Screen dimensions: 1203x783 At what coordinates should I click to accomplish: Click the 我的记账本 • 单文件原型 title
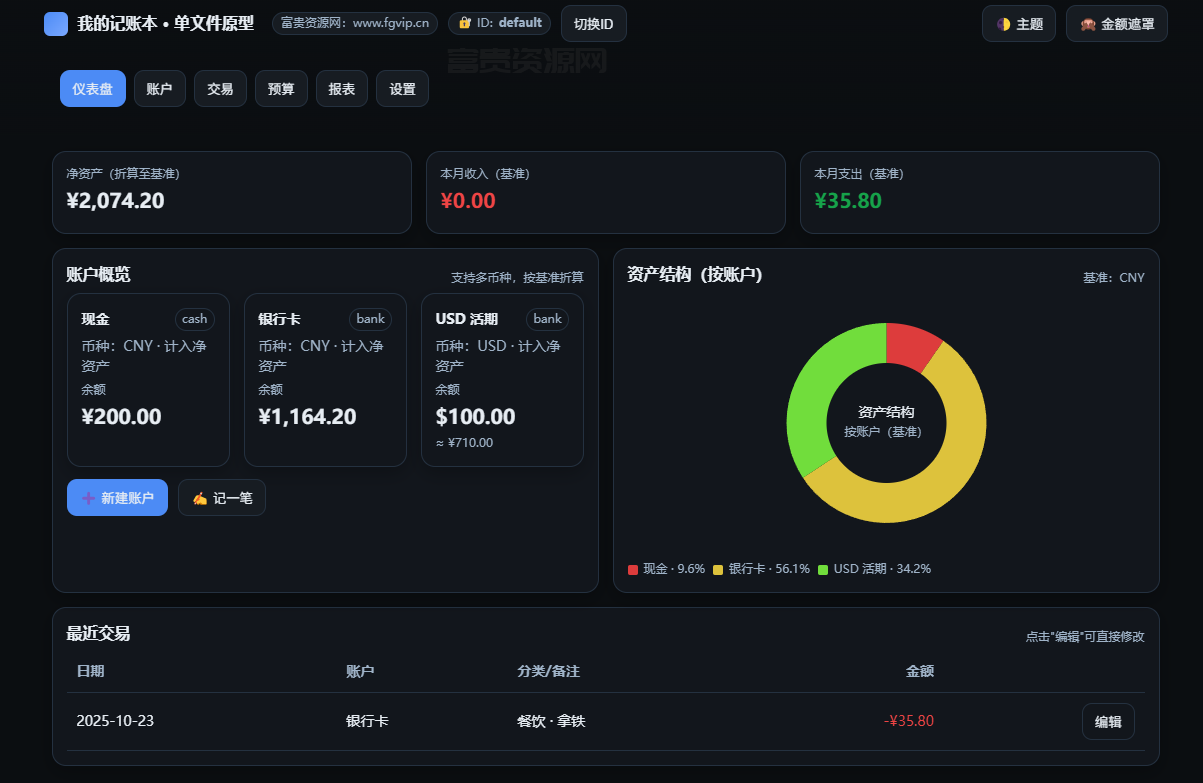(166, 23)
